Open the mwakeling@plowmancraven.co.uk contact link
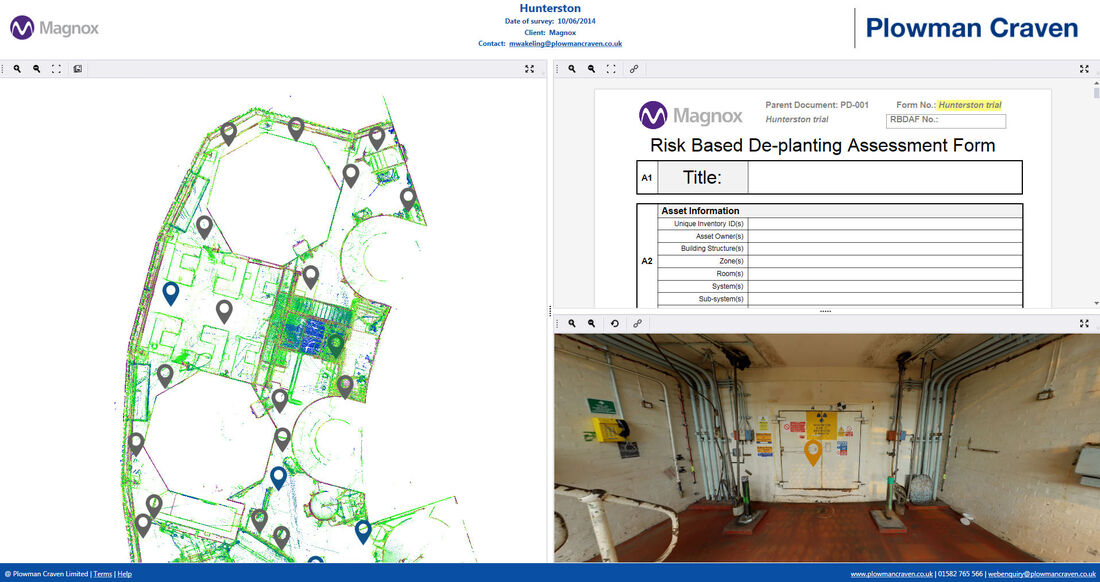Screen dimensions: 1100x582 [564, 44]
